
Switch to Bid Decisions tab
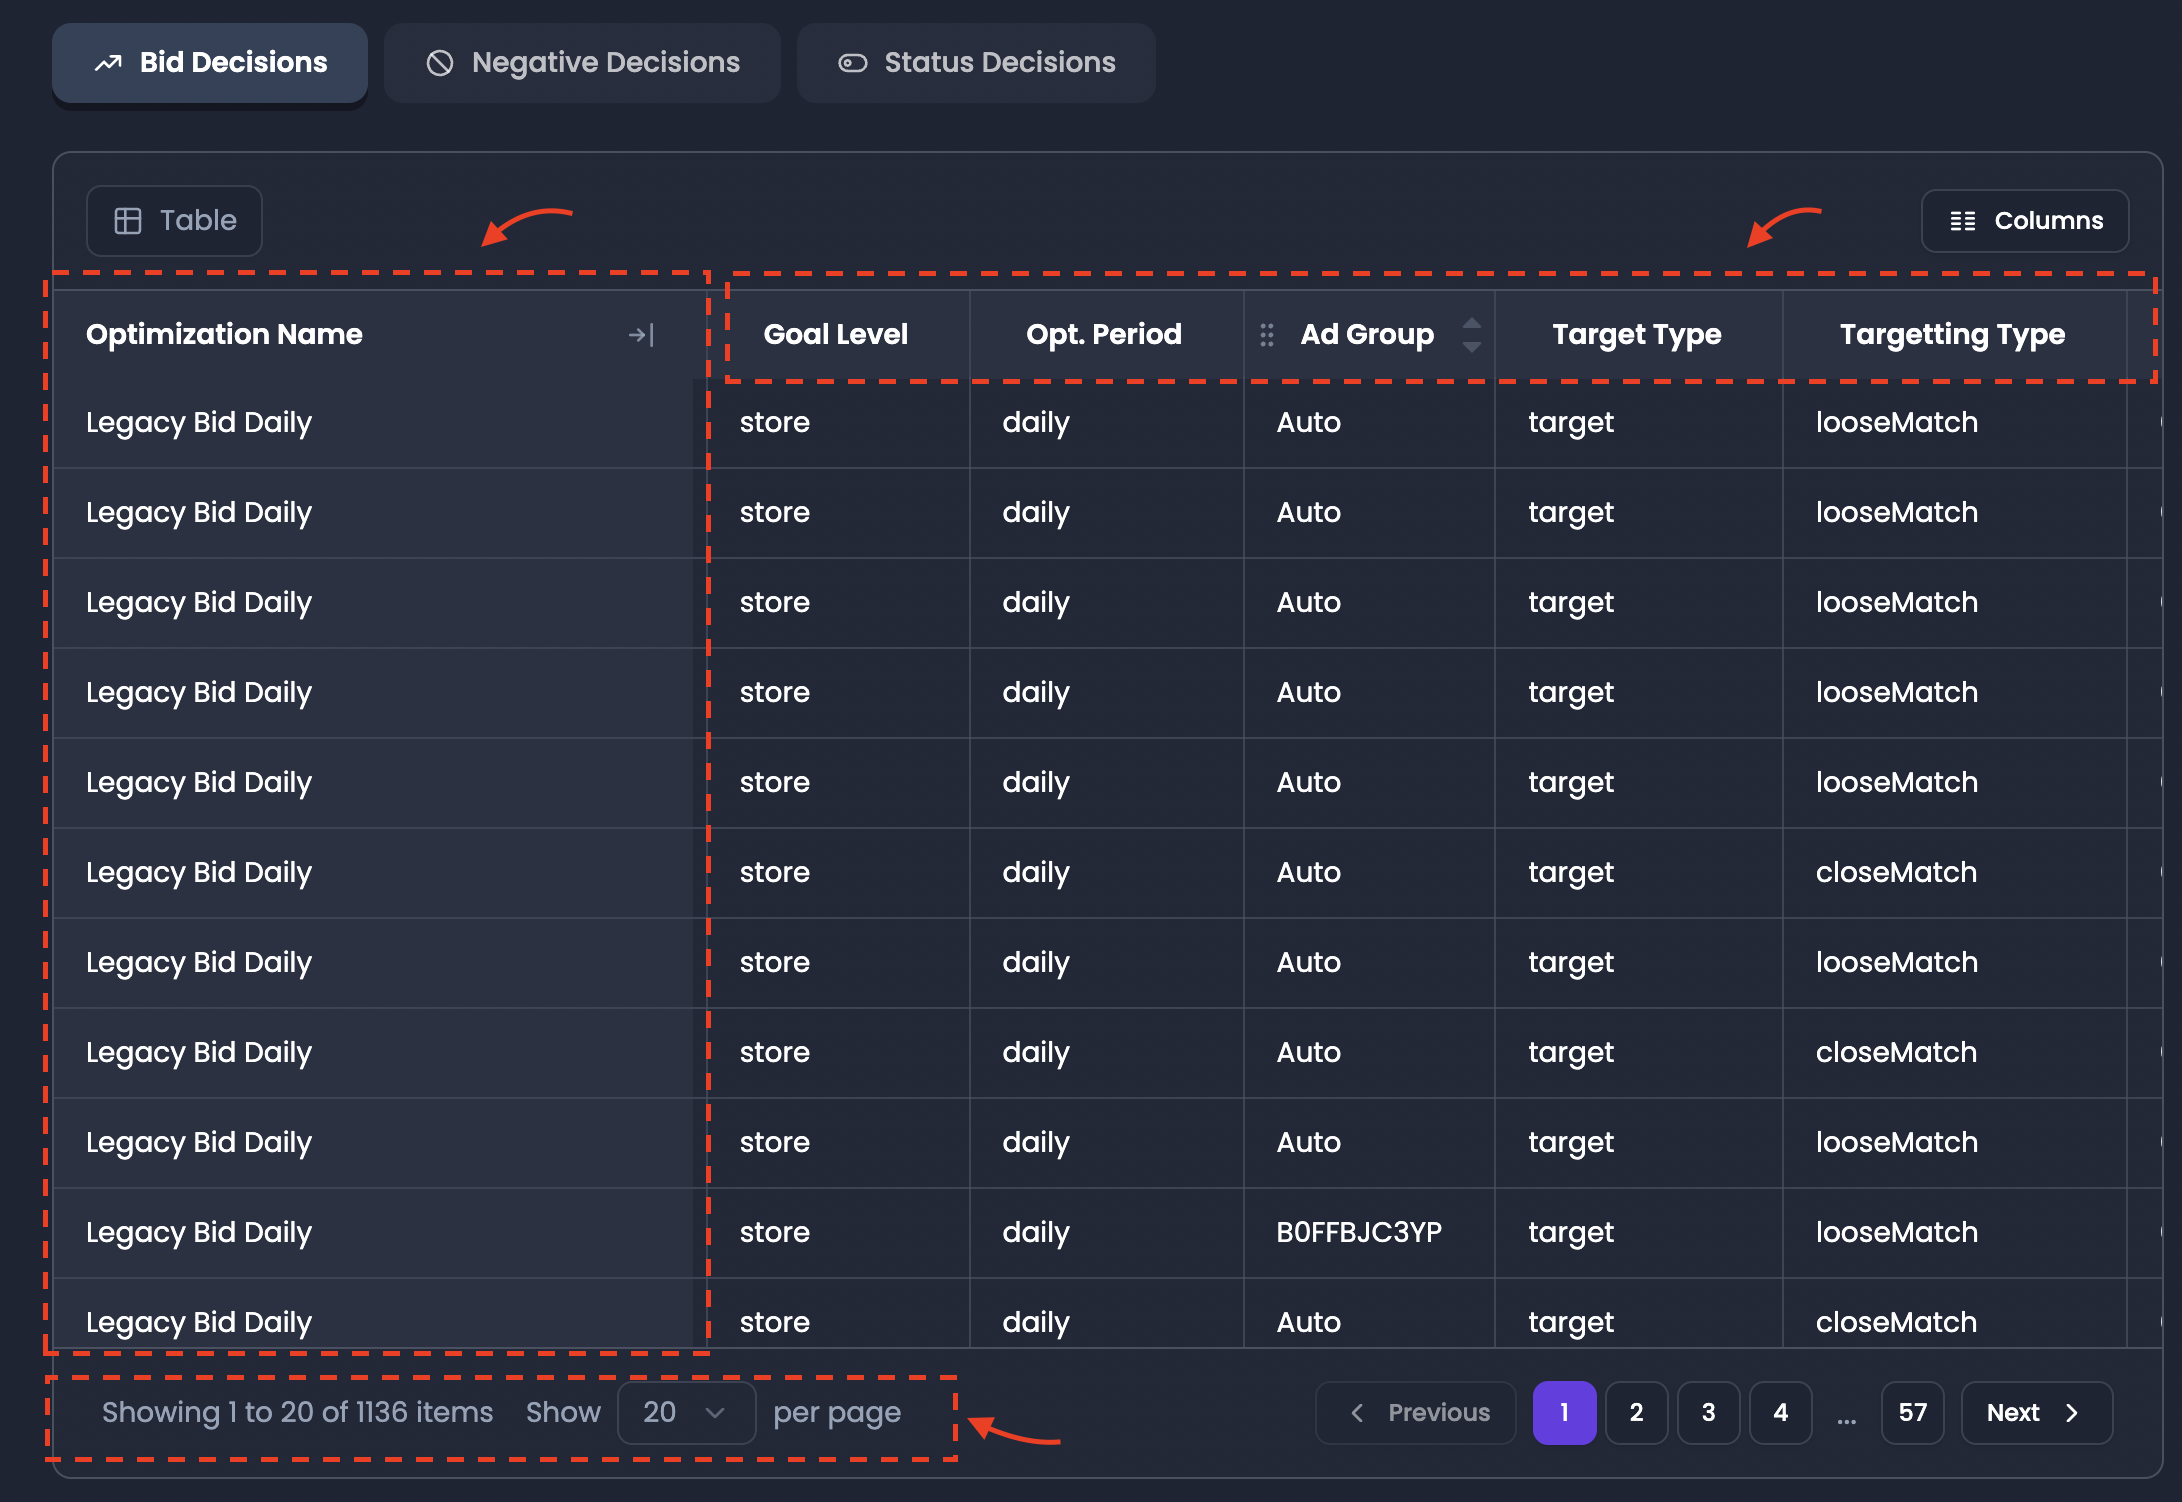(x=210, y=63)
